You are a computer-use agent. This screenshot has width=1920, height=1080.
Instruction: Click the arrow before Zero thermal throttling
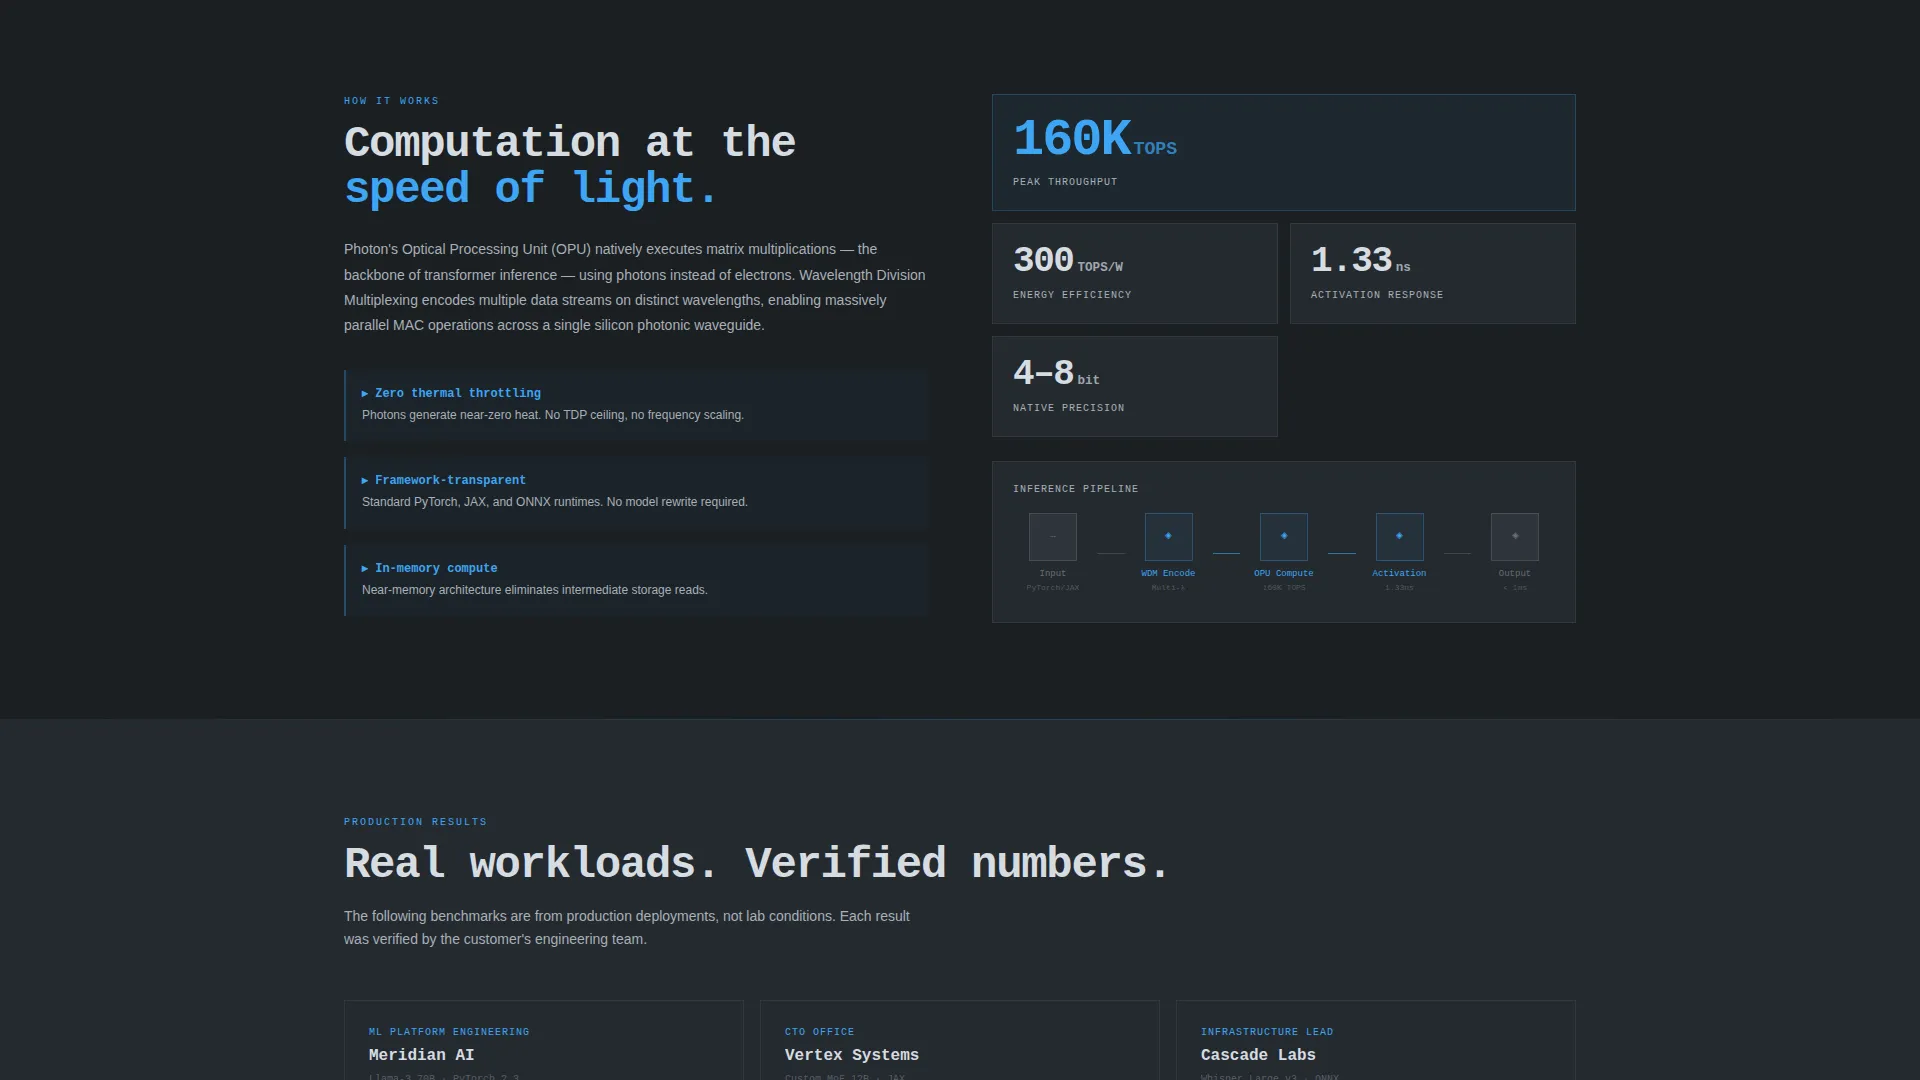pyautogui.click(x=365, y=394)
